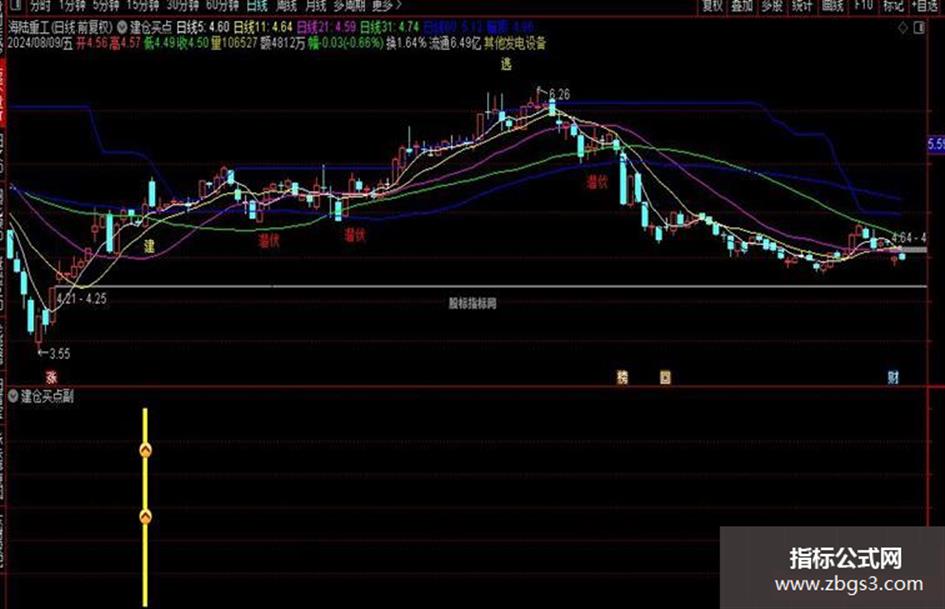Toggle the side panel icon at top right

click(x=919, y=28)
